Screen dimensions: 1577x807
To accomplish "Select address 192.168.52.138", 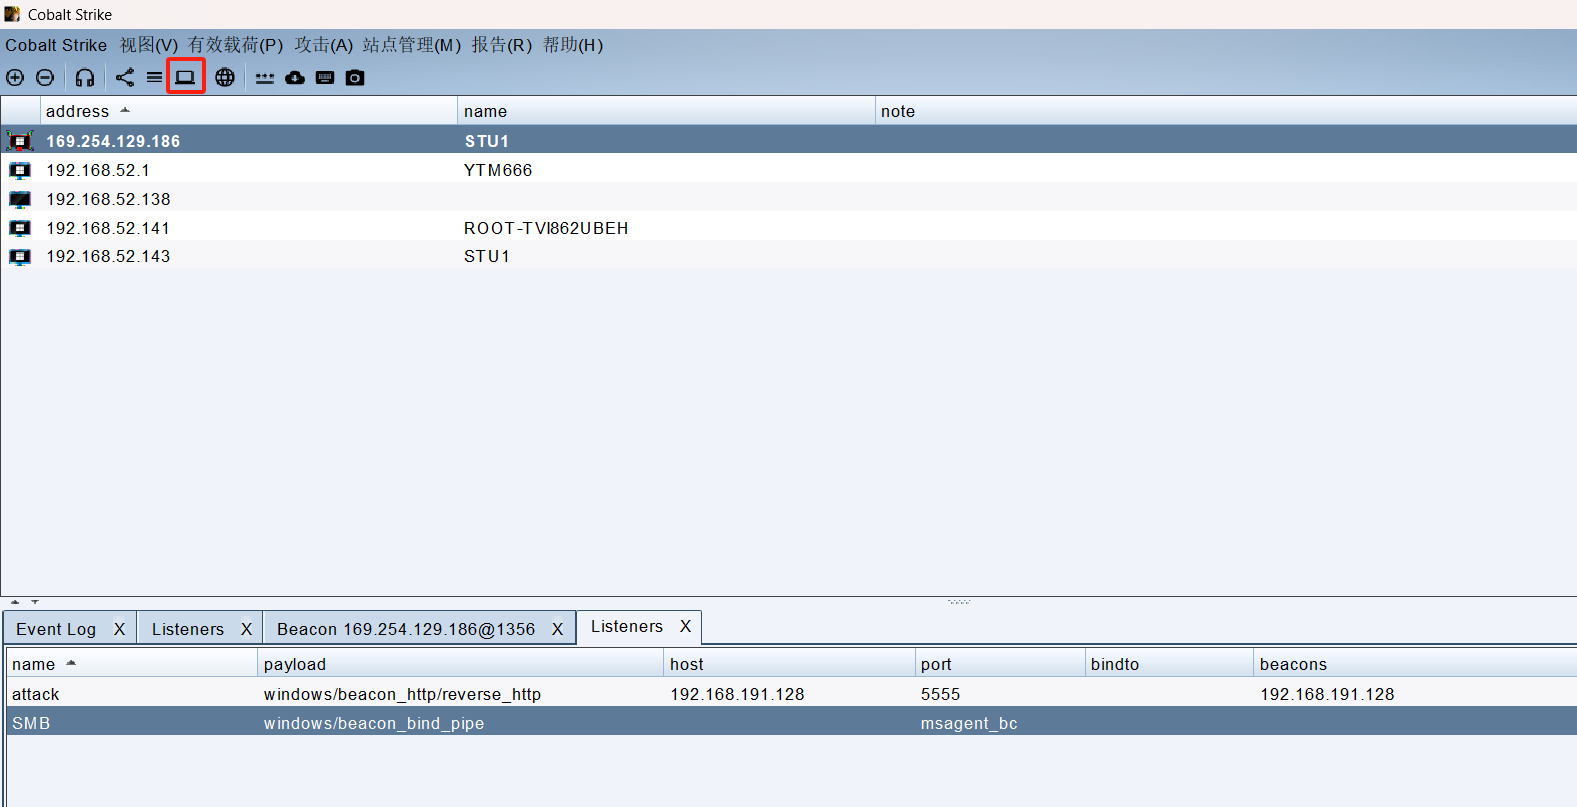I will (x=108, y=199).
